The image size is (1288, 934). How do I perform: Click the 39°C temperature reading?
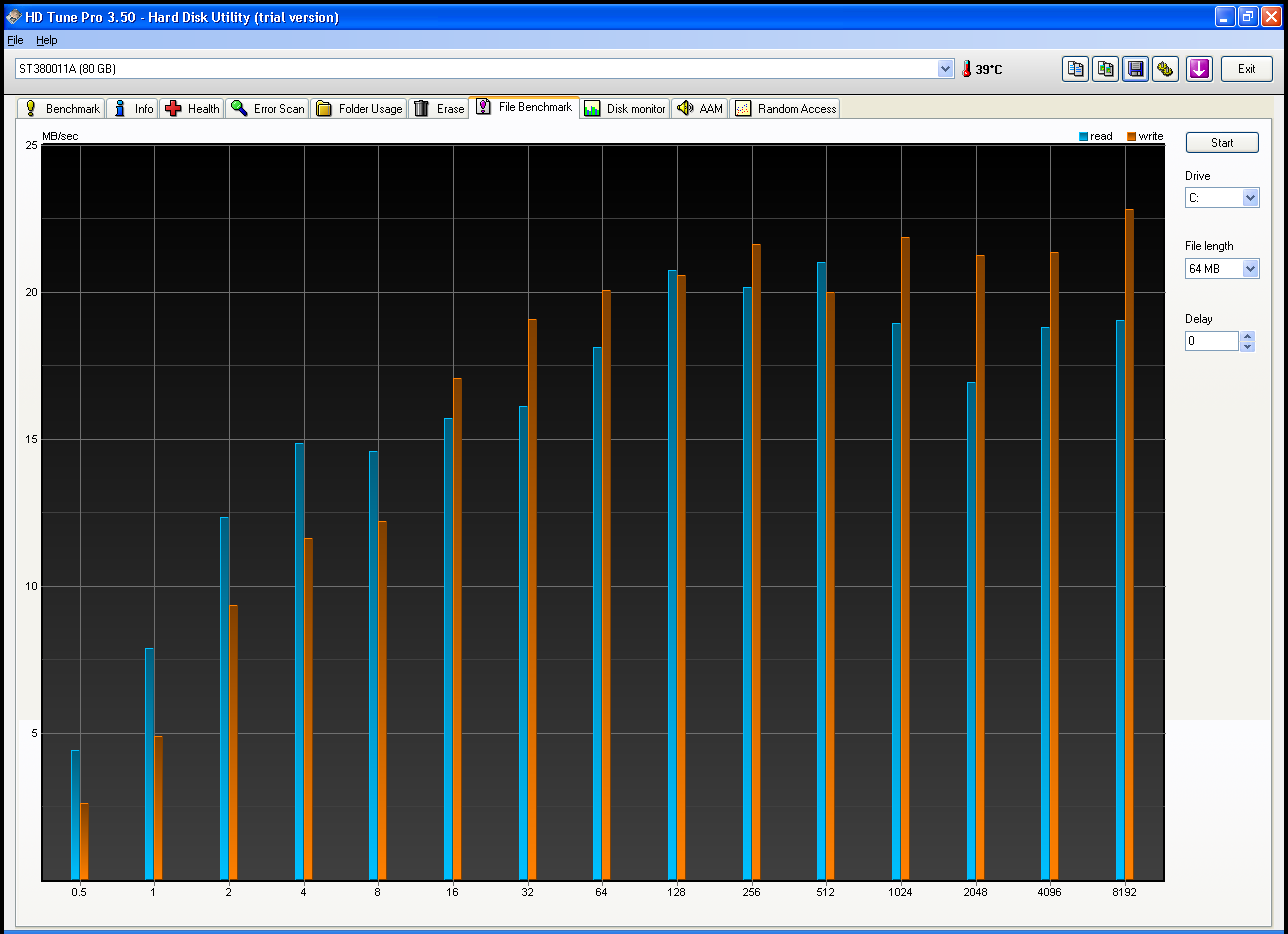989,69
